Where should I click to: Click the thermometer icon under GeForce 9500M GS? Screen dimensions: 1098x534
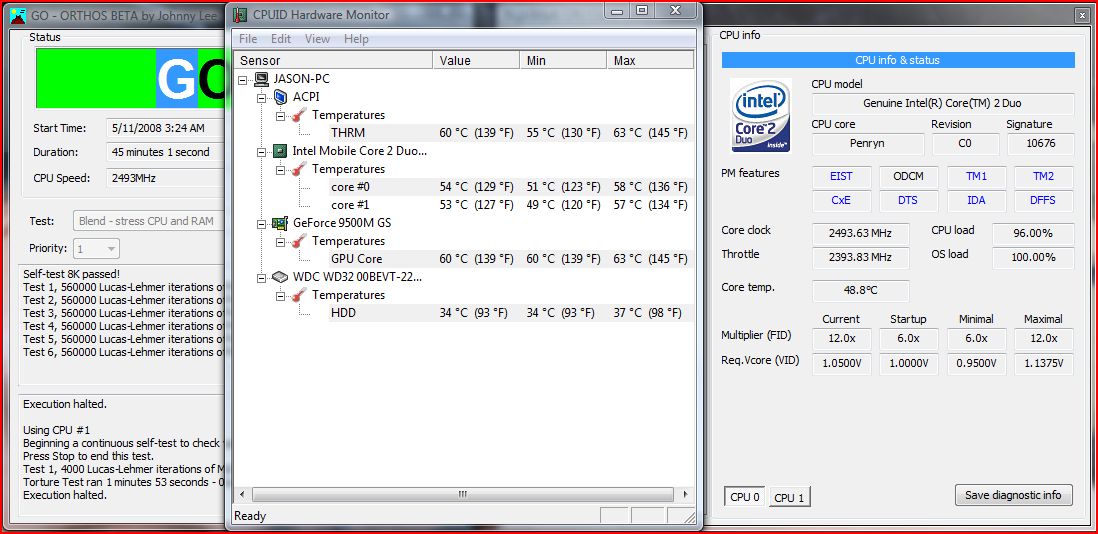299,241
